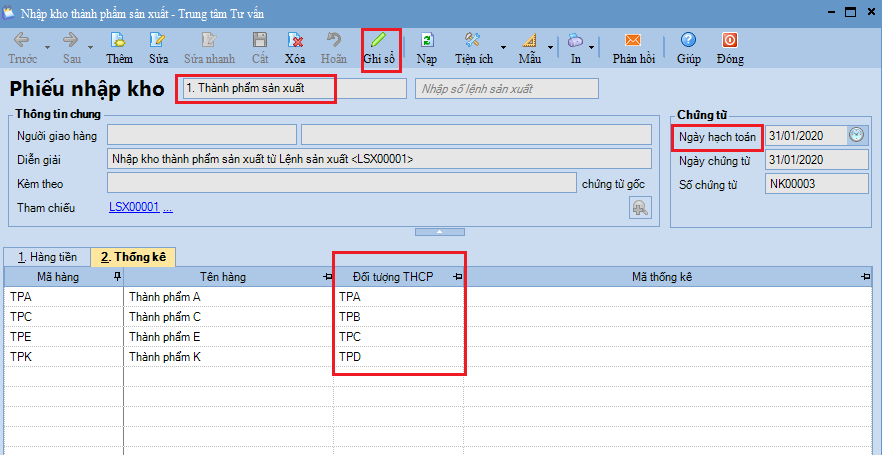Expand the Mẫu dropdown arrow
The width and height of the screenshot is (882, 455).
click(550, 47)
